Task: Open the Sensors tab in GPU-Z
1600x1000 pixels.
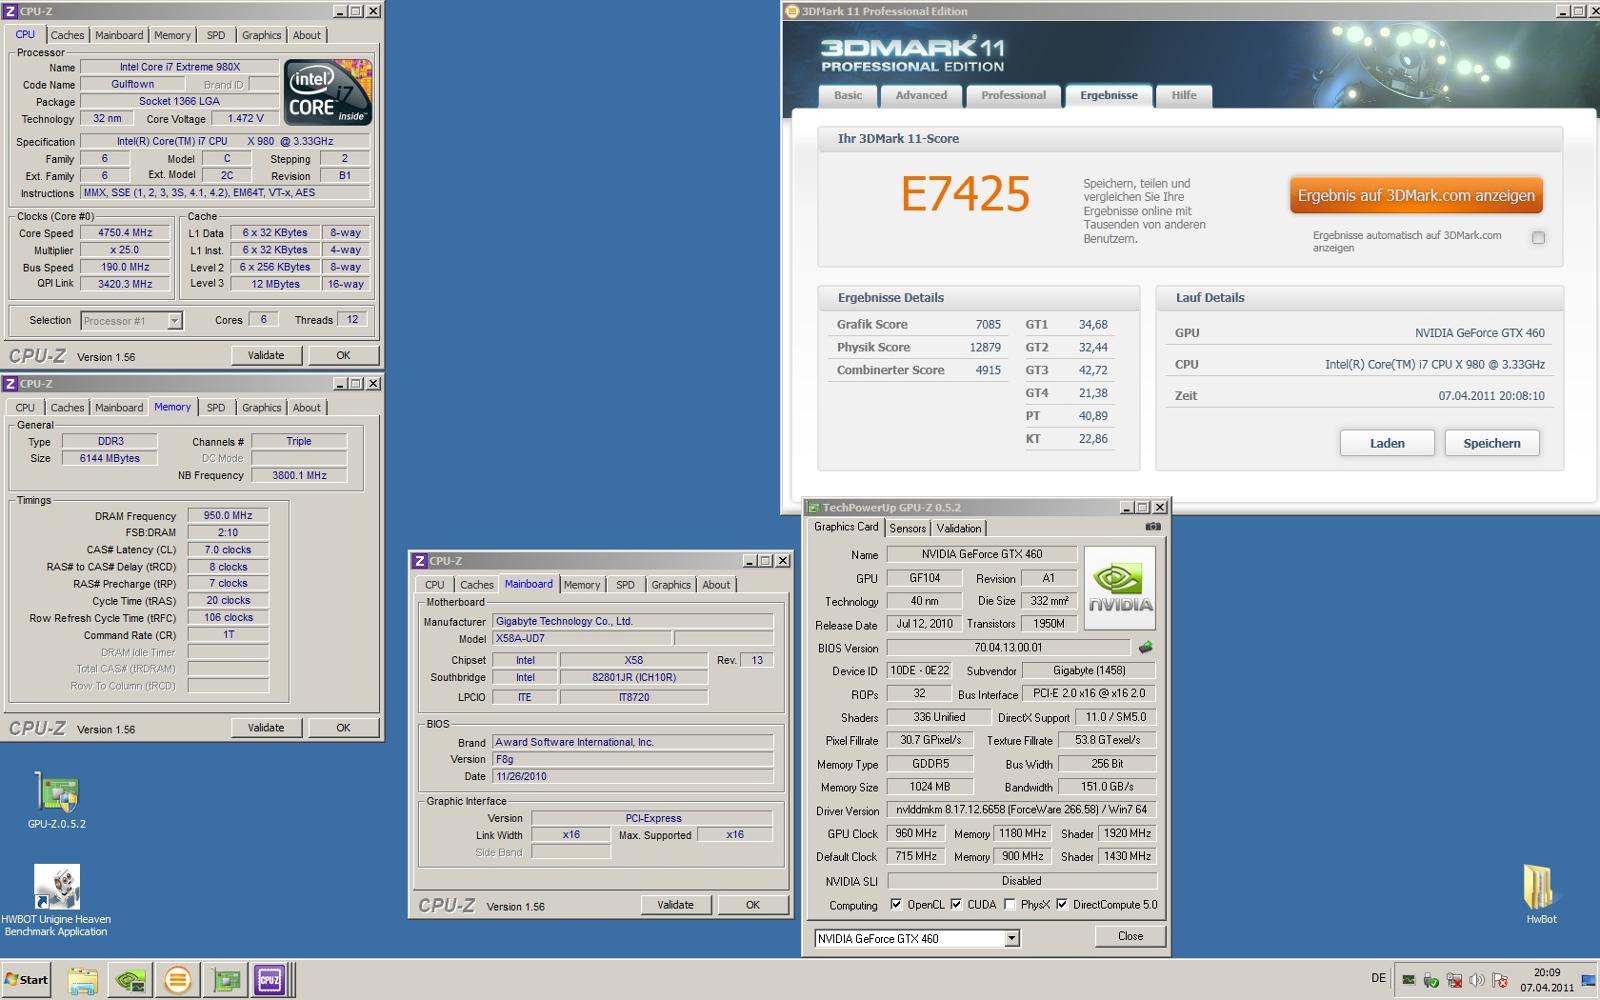Action: point(907,528)
